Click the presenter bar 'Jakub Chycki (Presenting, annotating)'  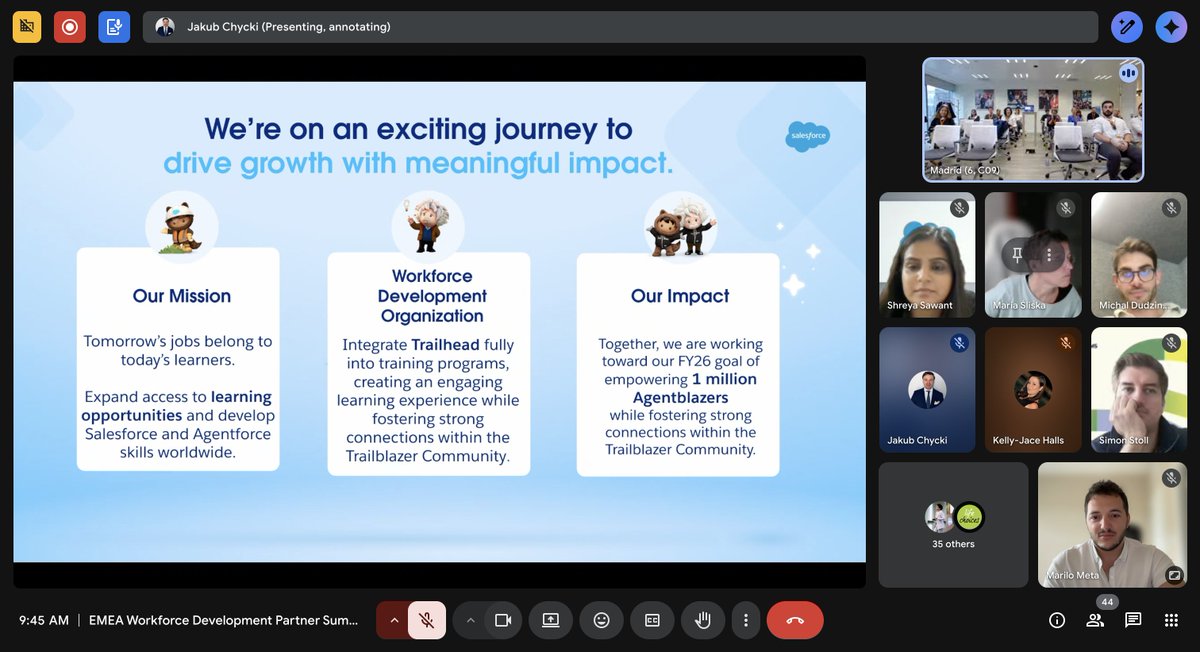point(620,27)
